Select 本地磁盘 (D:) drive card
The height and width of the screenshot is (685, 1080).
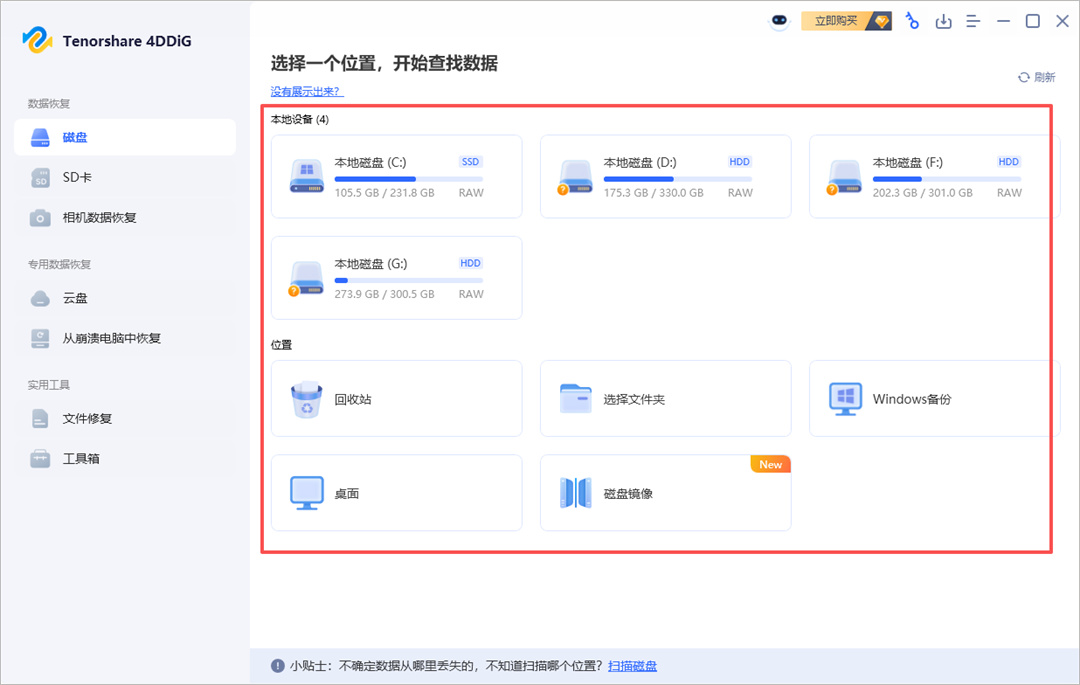[x=665, y=177]
